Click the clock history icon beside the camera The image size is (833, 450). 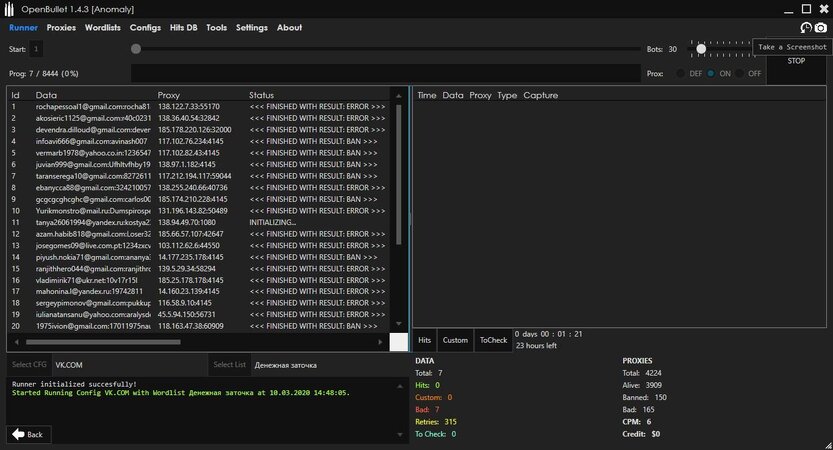[806, 28]
